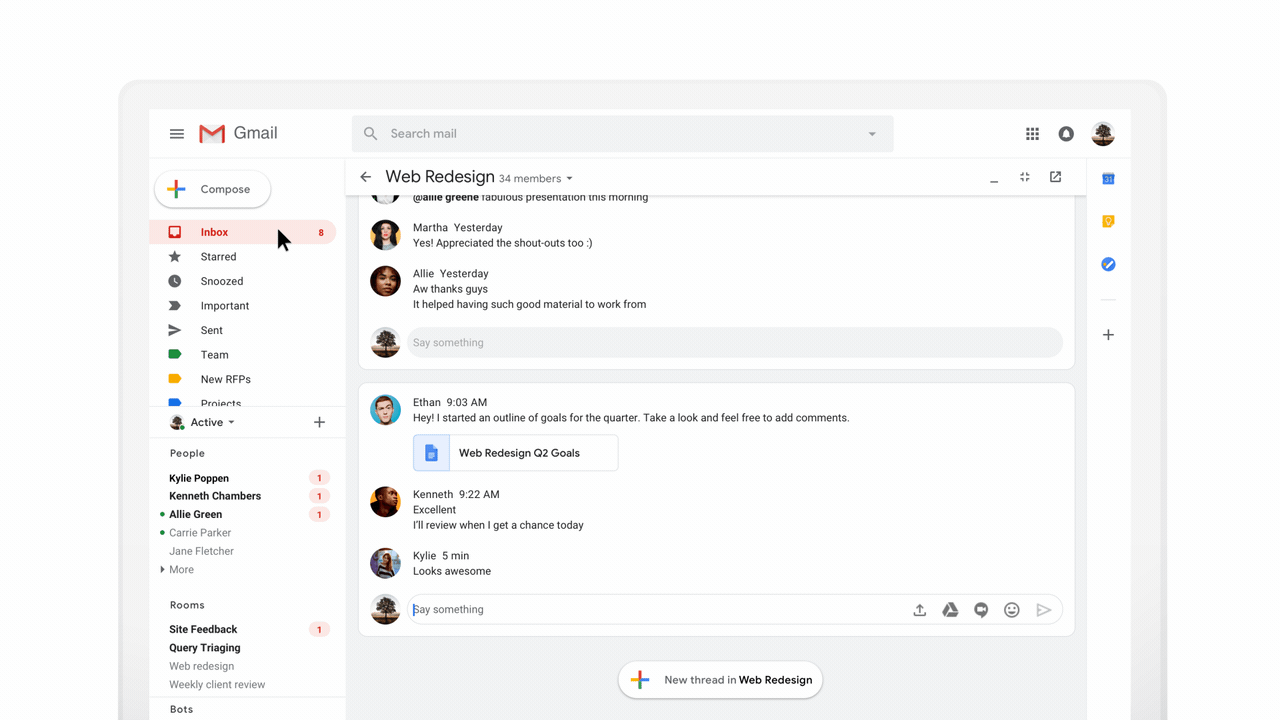This screenshot has height=720, width=1280.
Task: Open chat in pop-out window
Action: click(1055, 177)
